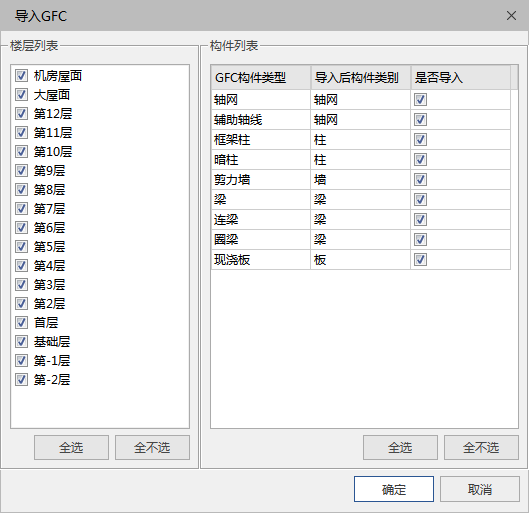Confirm import with the 确定 button
This screenshot has height=513, width=529.
(x=394, y=489)
